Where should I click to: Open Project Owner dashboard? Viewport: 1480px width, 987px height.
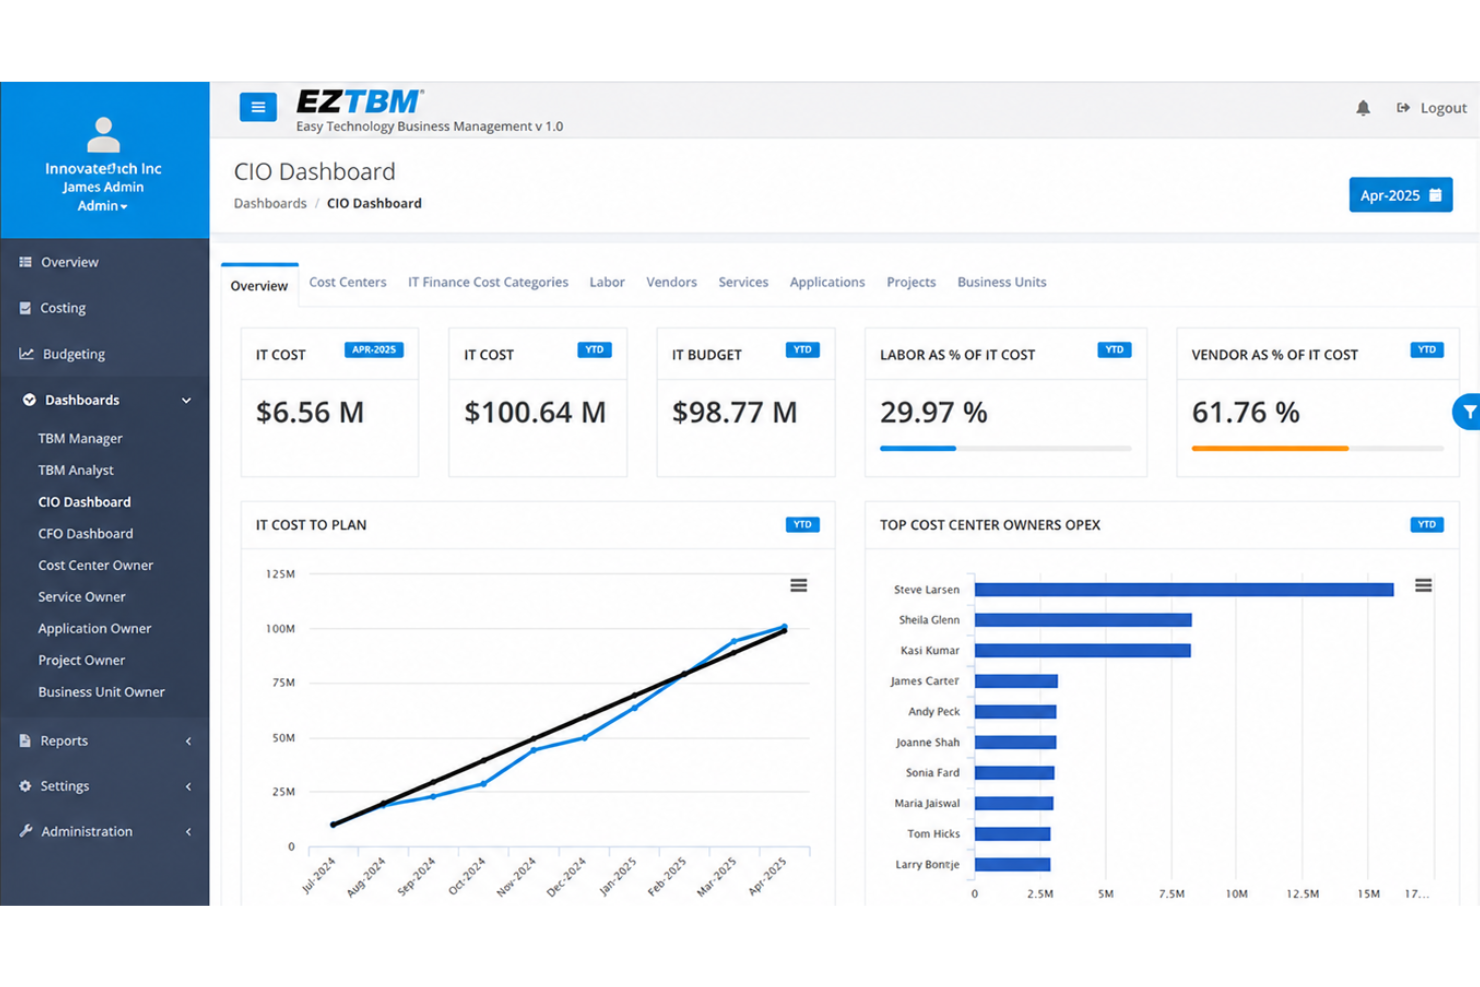[x=81, y=661]
